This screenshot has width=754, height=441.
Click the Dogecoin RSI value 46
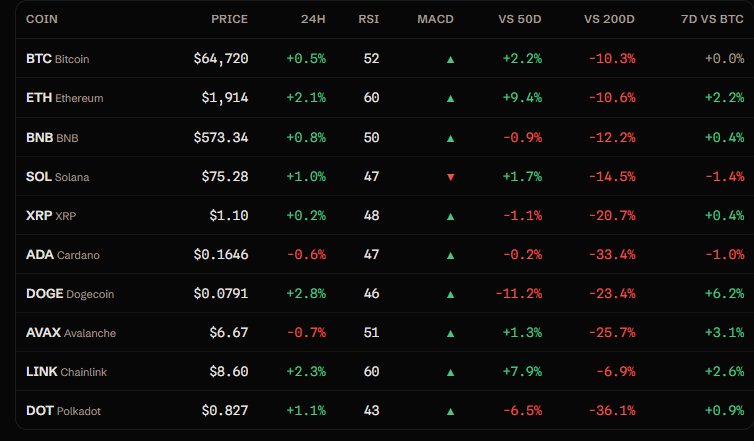point(371,293)
